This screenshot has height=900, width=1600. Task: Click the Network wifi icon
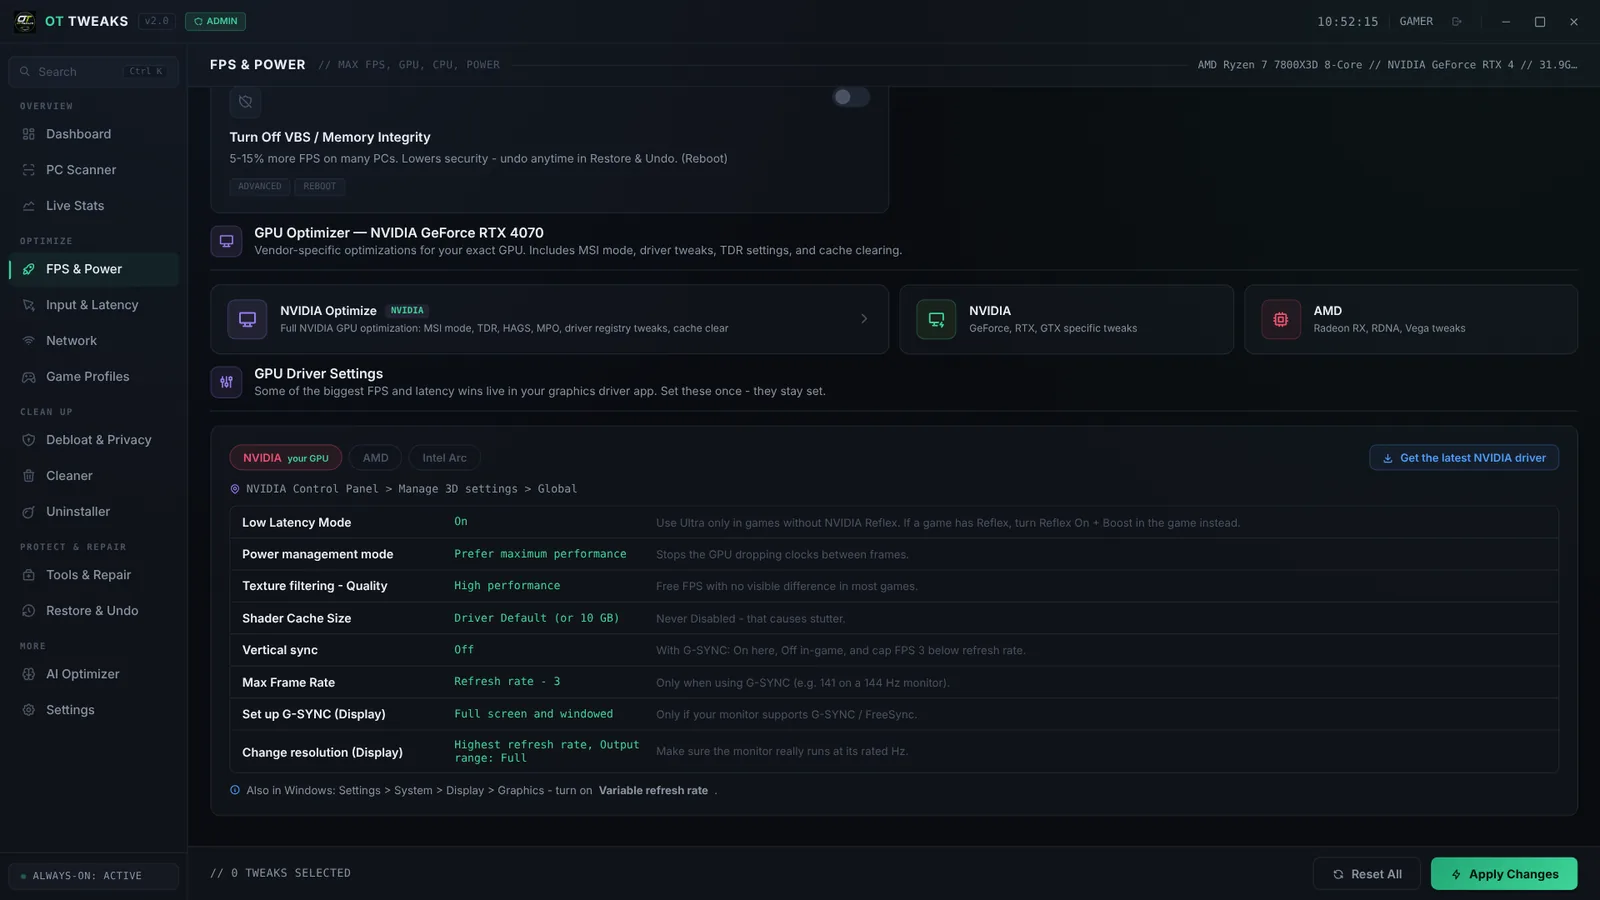pyautogui.click(x=29, y=341)
